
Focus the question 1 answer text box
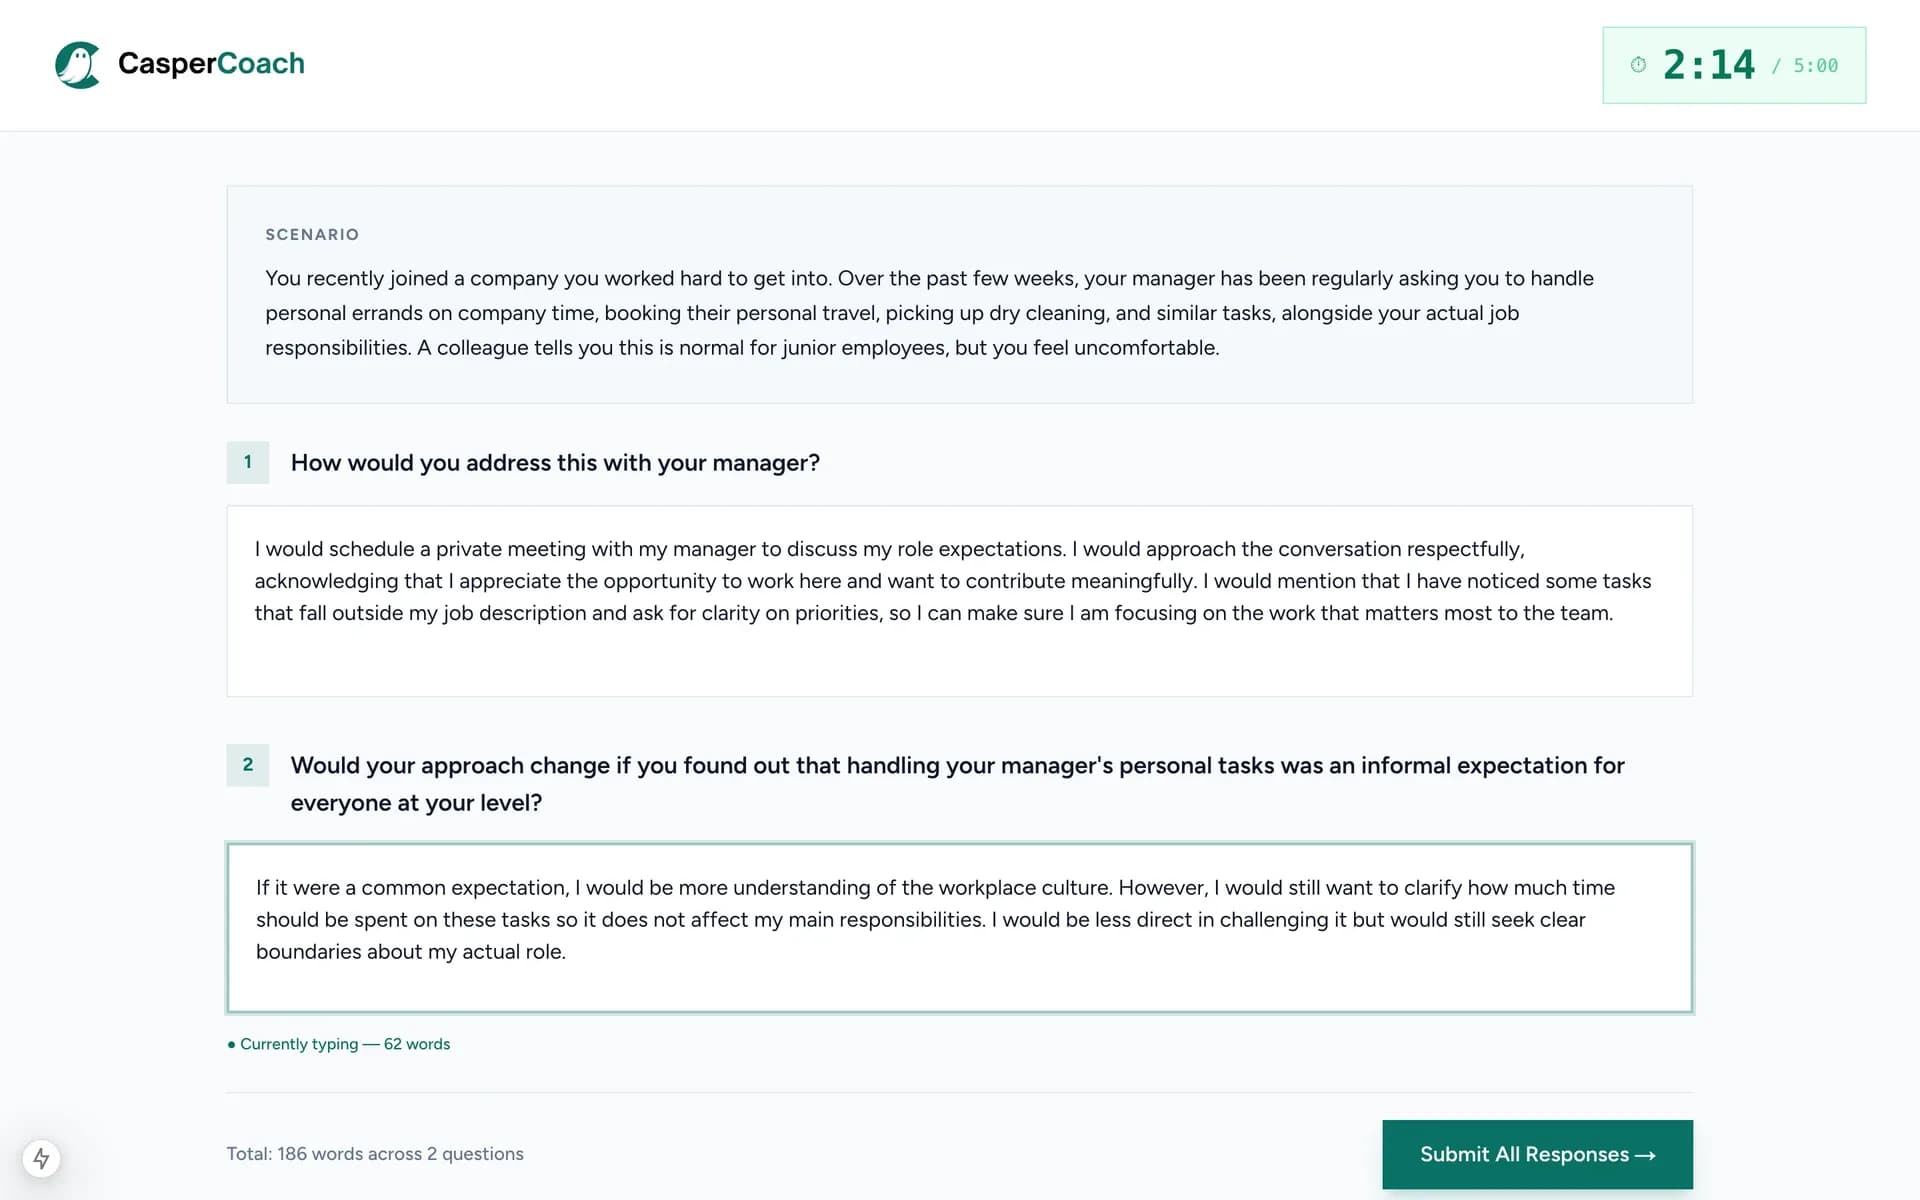(959, 601)
